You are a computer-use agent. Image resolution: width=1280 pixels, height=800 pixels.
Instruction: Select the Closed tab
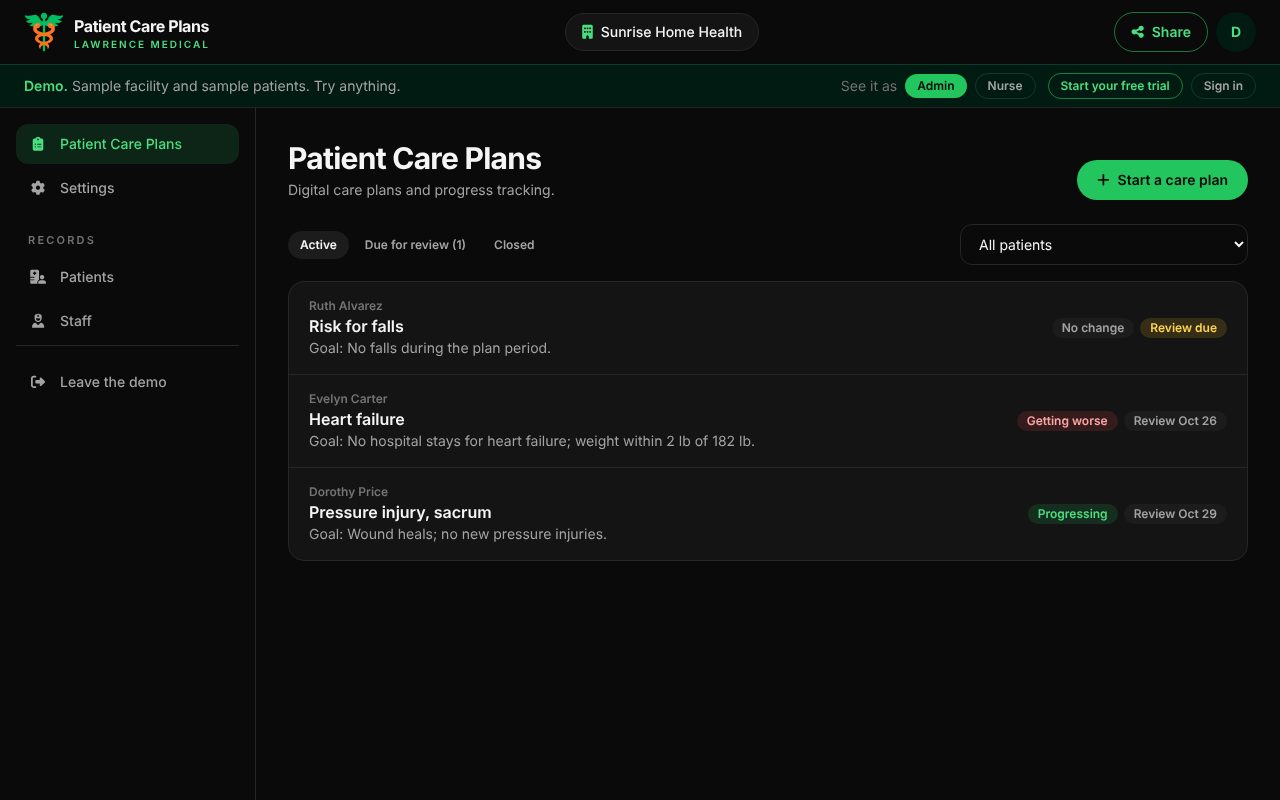[514, 245]
